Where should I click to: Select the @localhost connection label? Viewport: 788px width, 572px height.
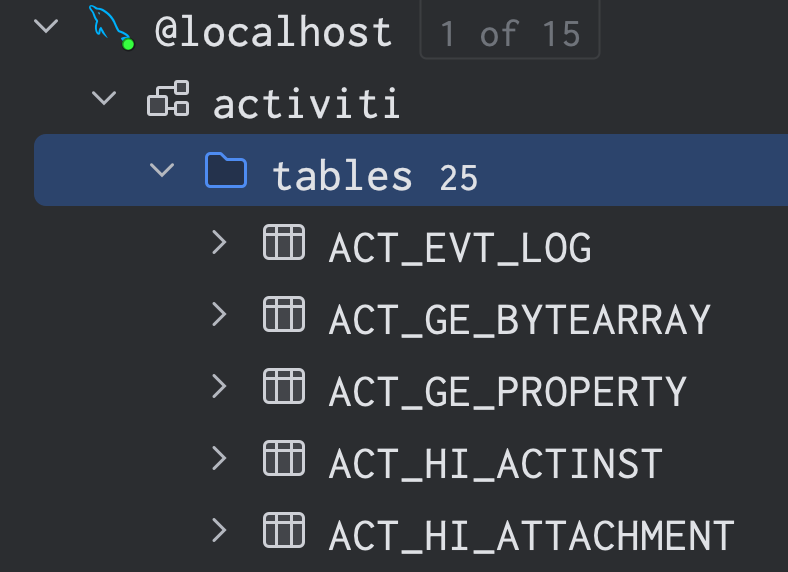pos(273,32)
